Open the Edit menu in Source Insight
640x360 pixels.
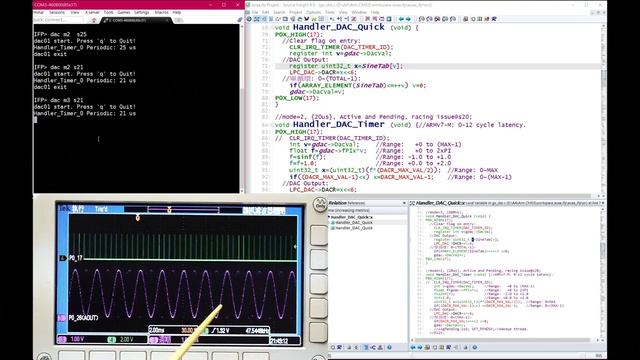(x=266, y=13)
